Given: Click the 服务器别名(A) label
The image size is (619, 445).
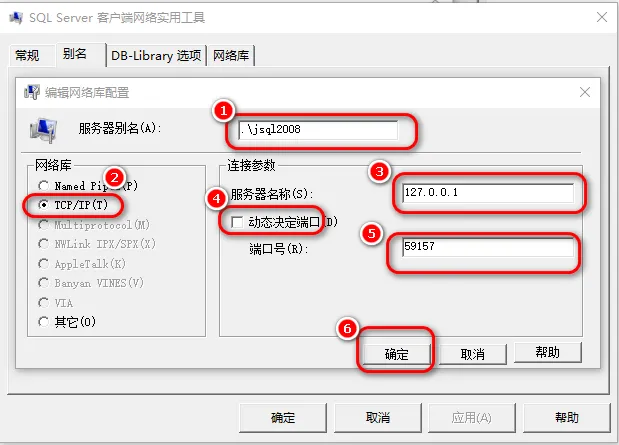Looking at the screenshot, I should click(120, 128).
